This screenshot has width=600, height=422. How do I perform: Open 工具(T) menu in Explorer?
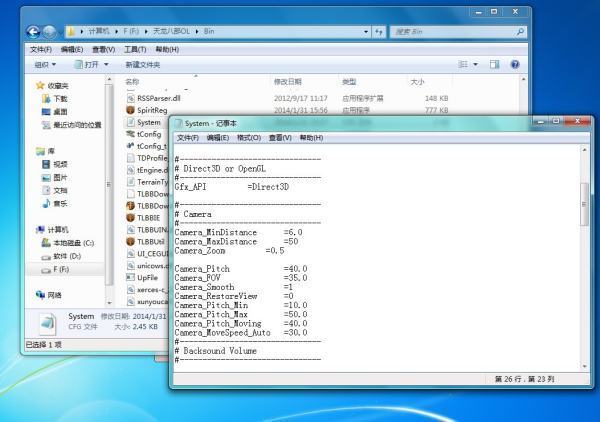(135, 49)
